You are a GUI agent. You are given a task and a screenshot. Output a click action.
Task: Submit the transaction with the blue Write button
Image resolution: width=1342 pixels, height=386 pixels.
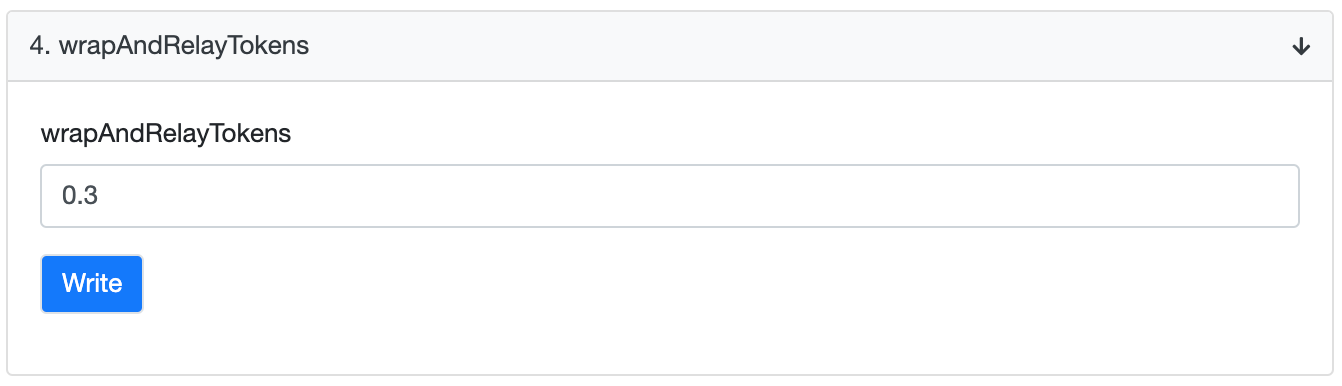point(92,284)
